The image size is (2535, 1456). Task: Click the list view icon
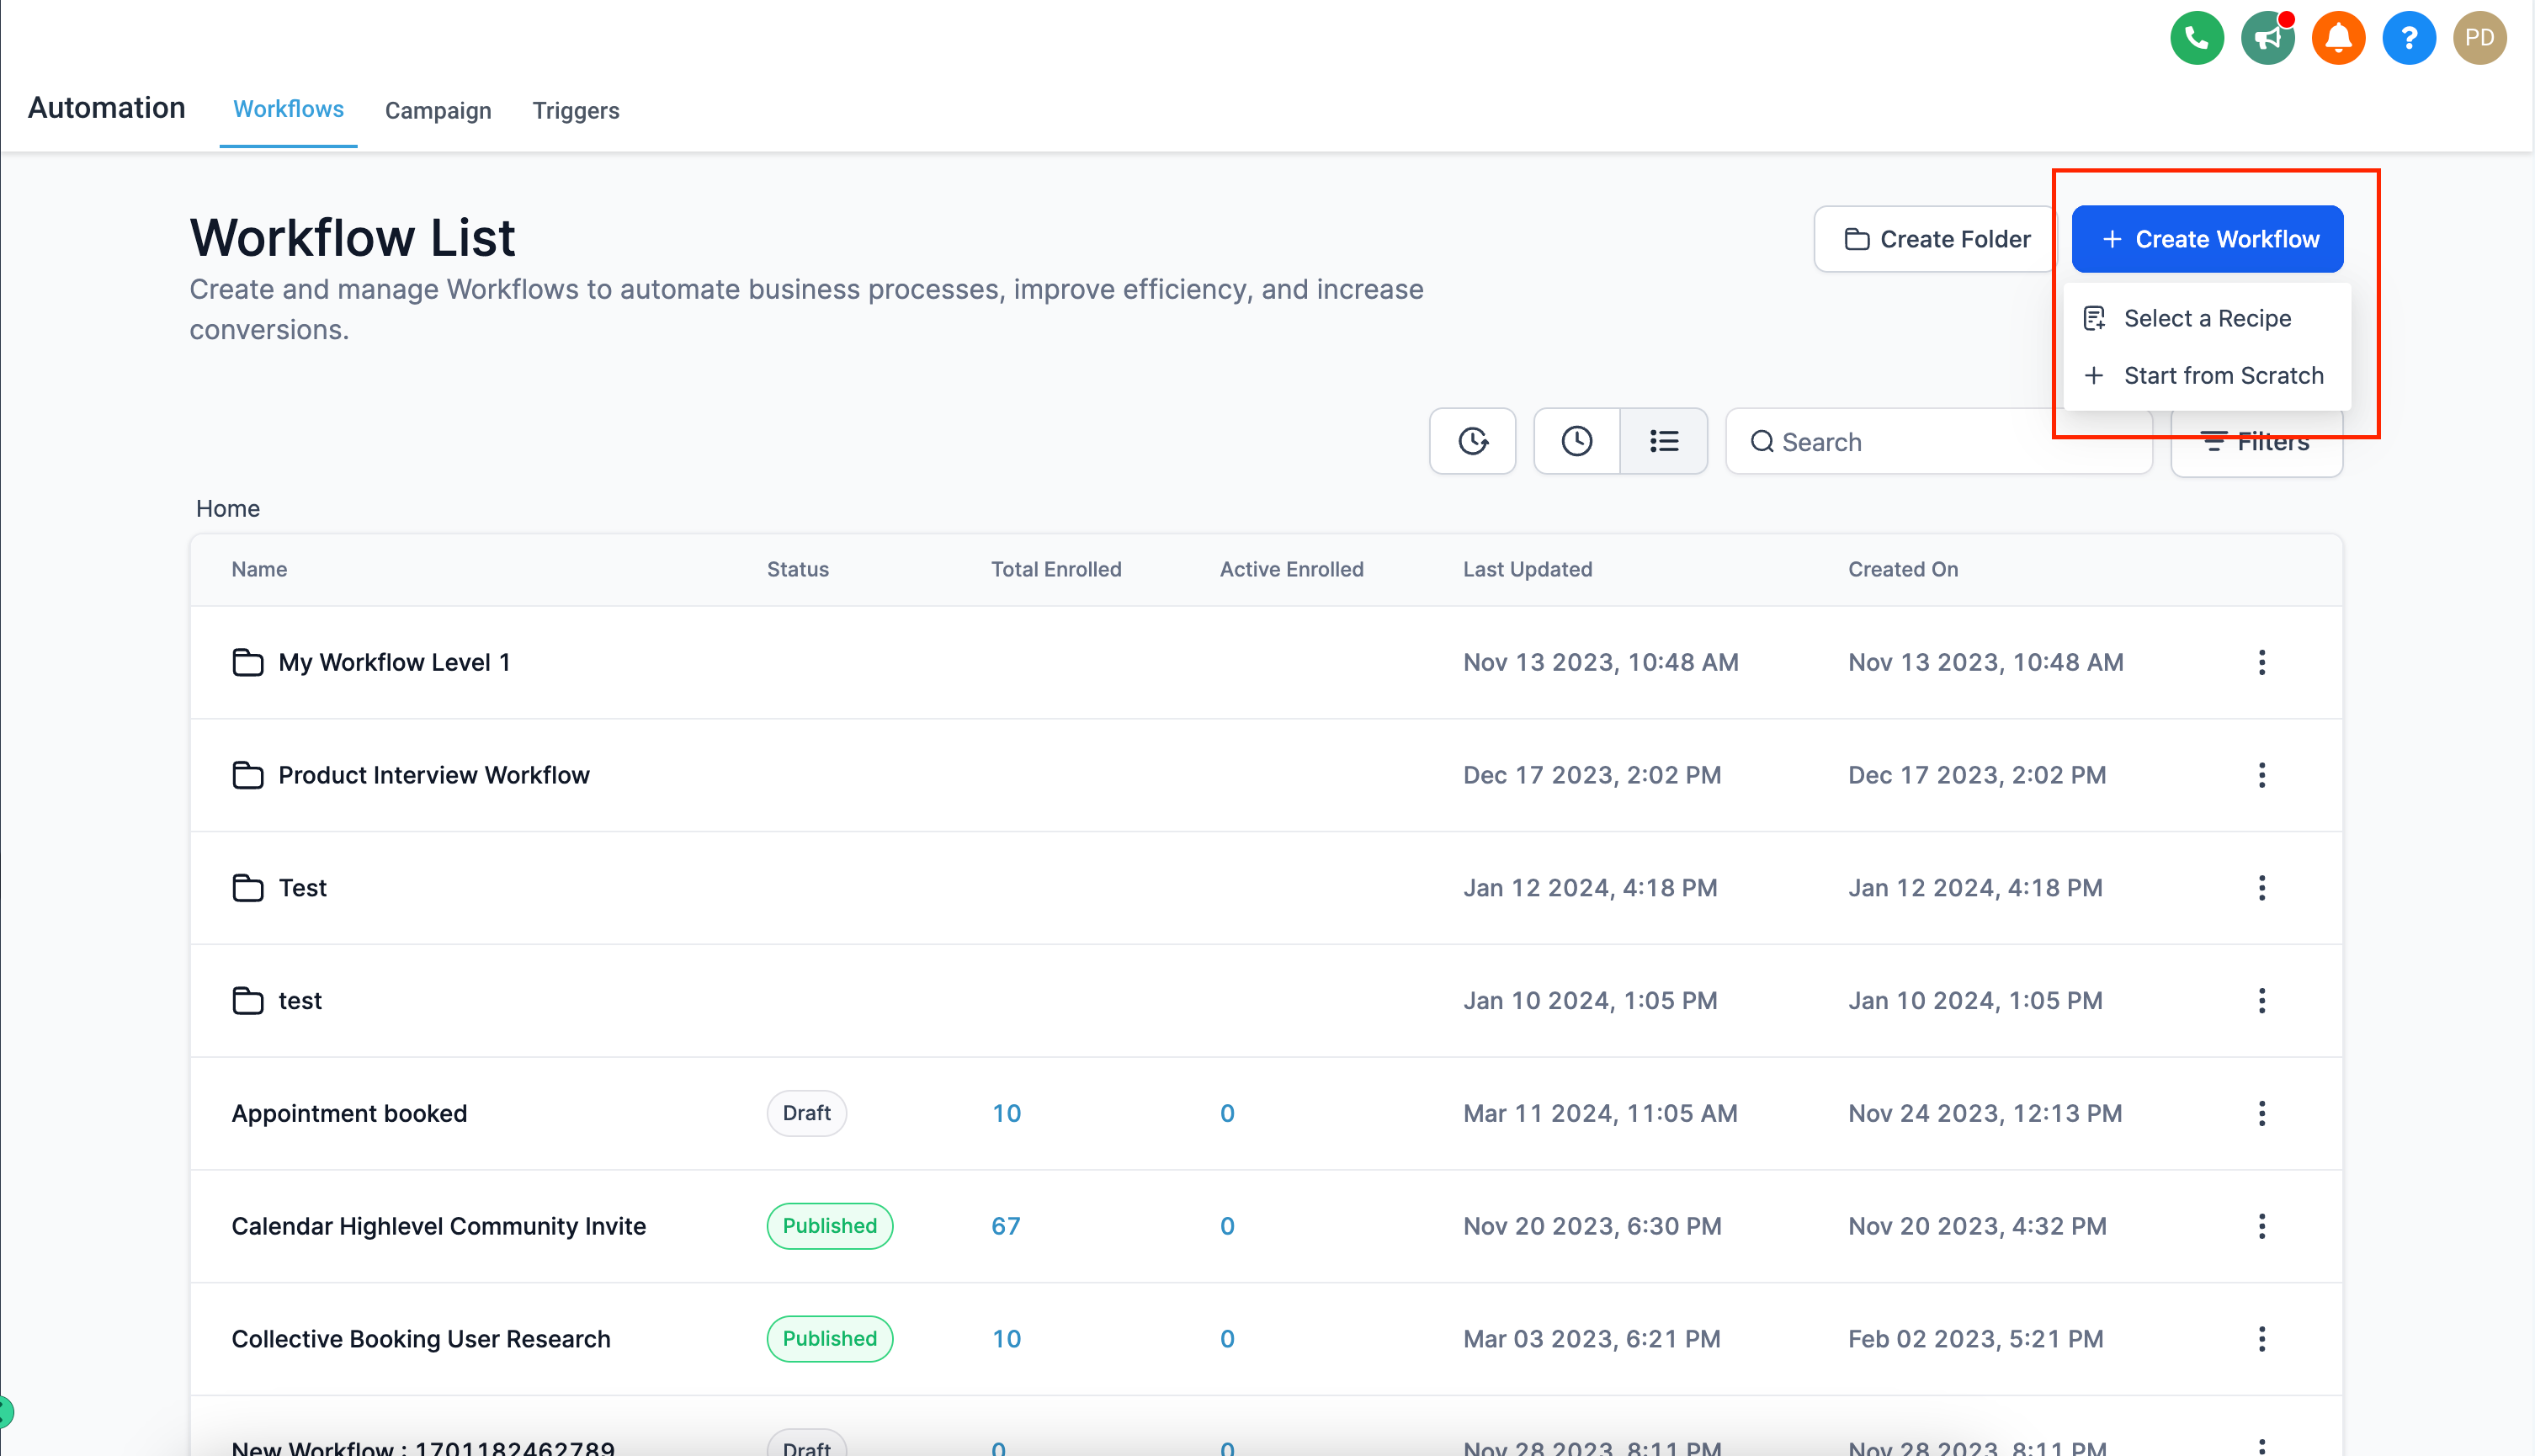coord(1665,441)
